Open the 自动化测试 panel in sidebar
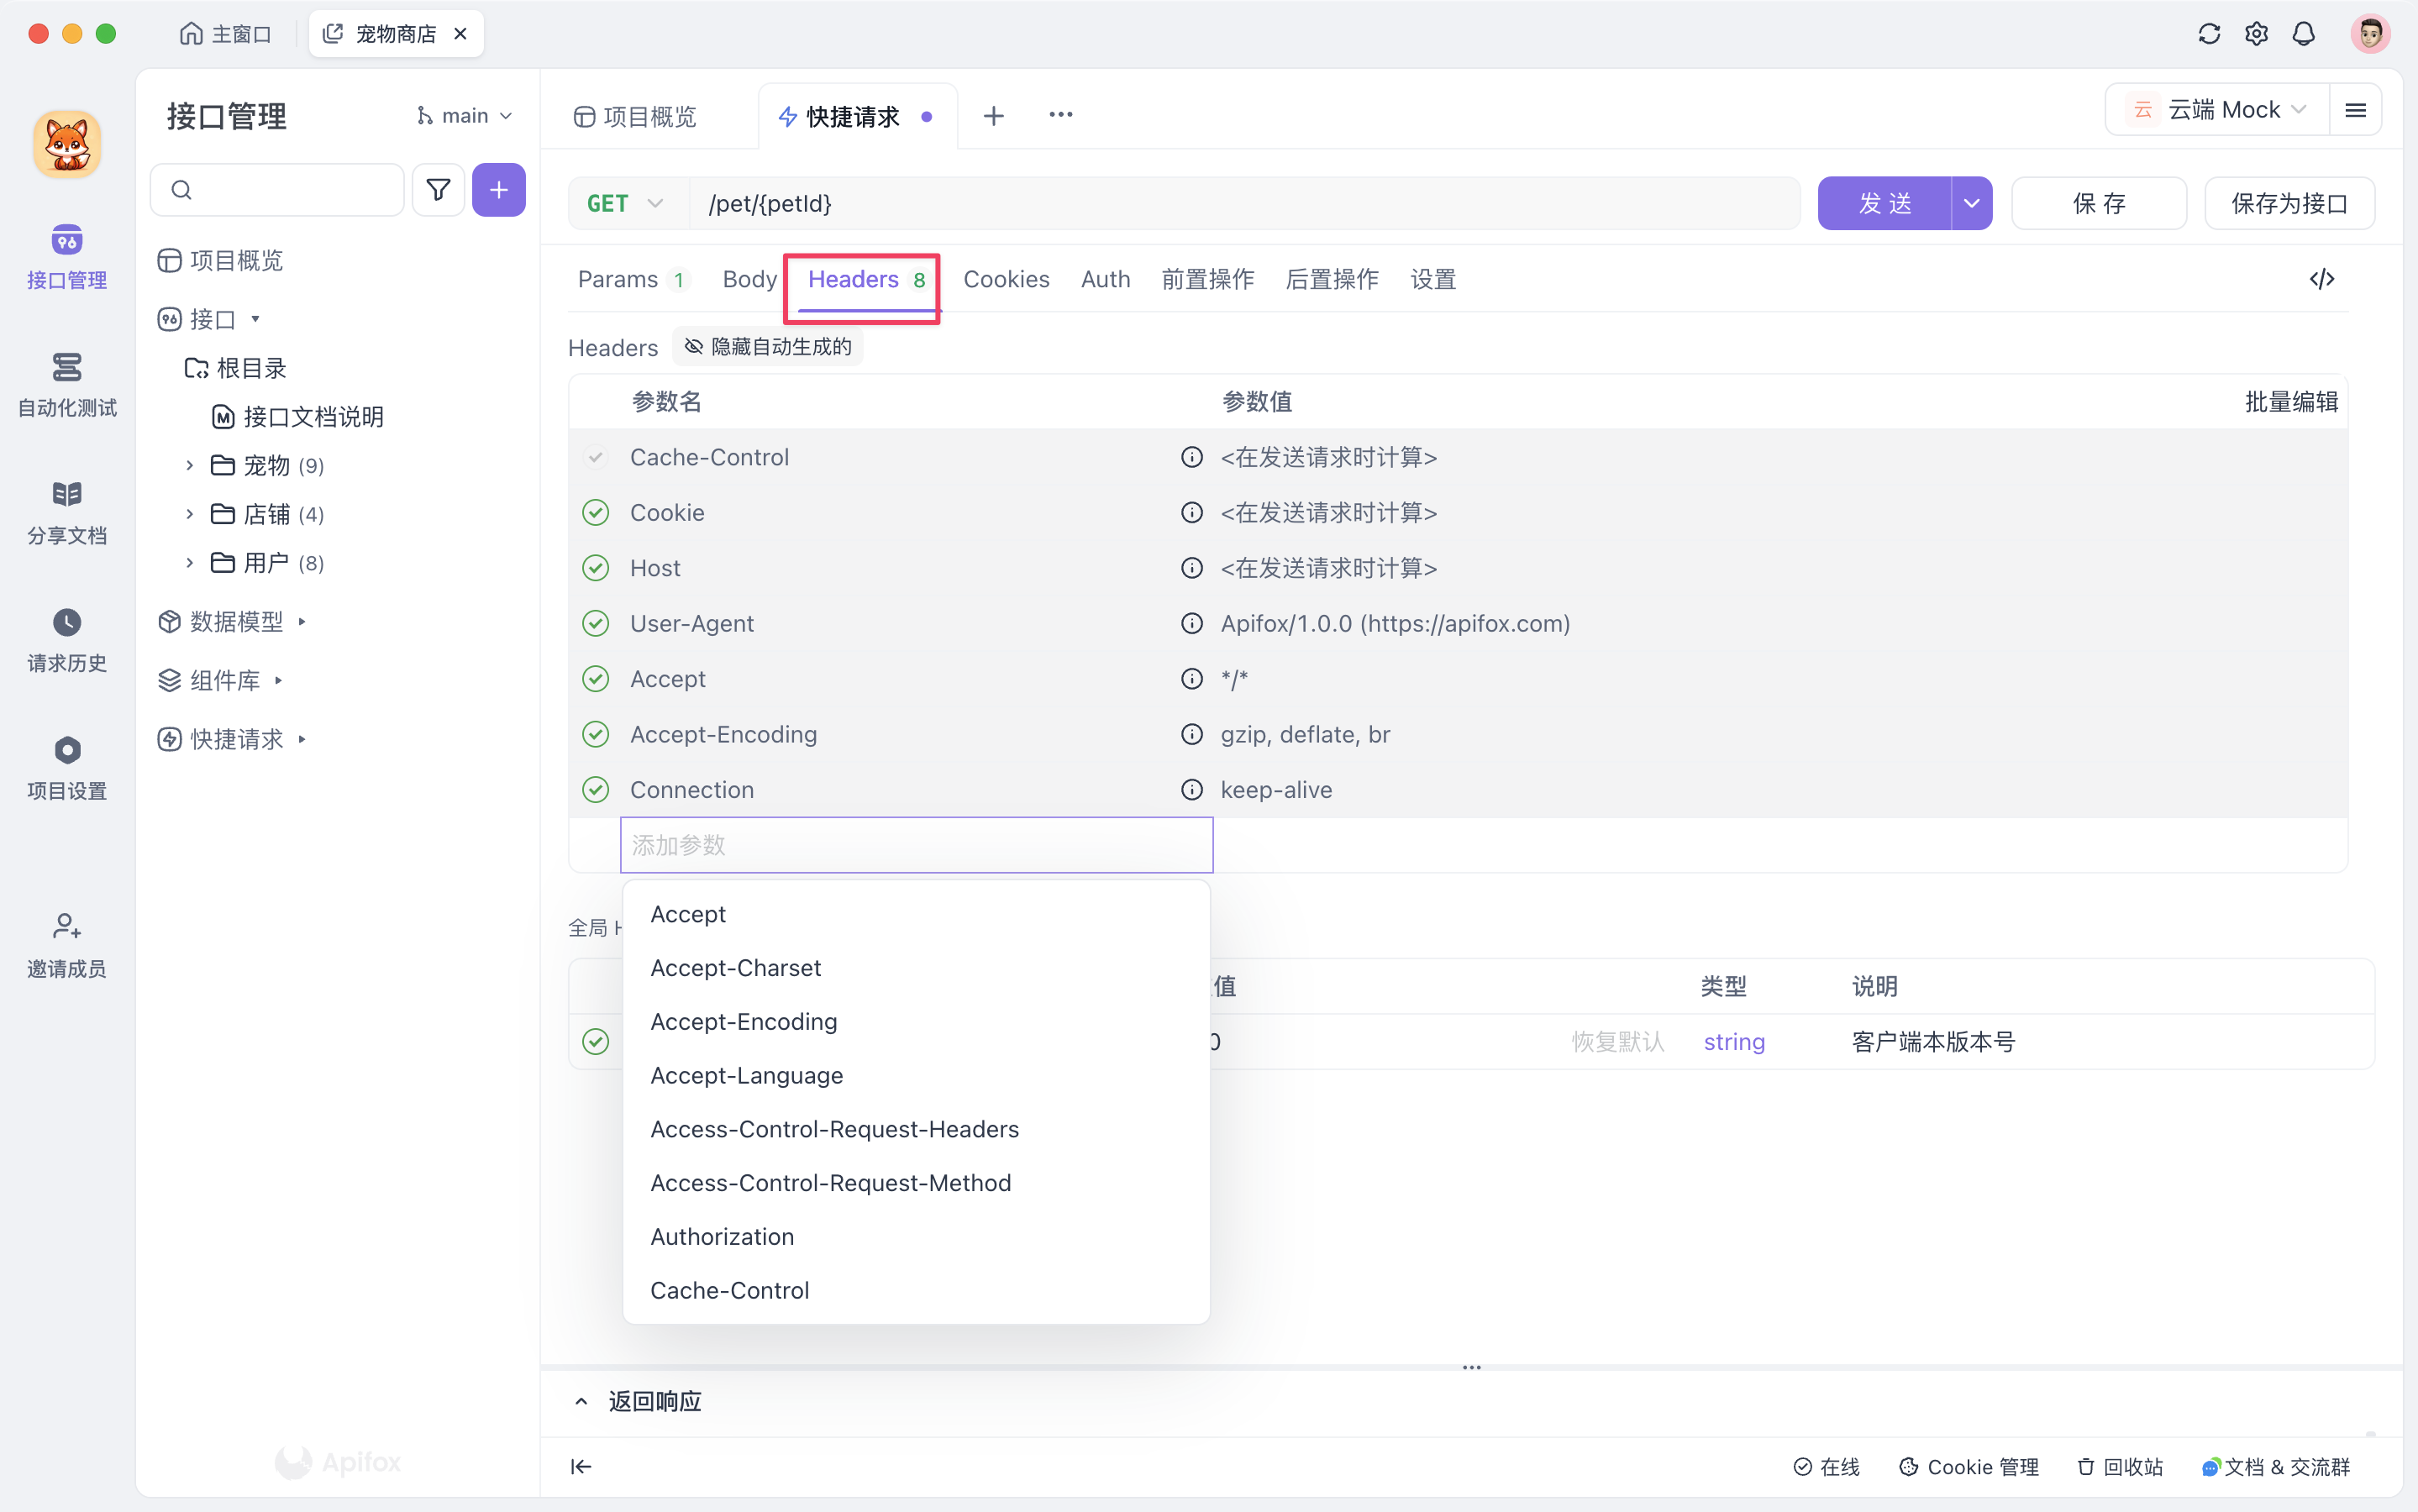The height and width of the screenshot is (1512, 2418). pos(66,385)
